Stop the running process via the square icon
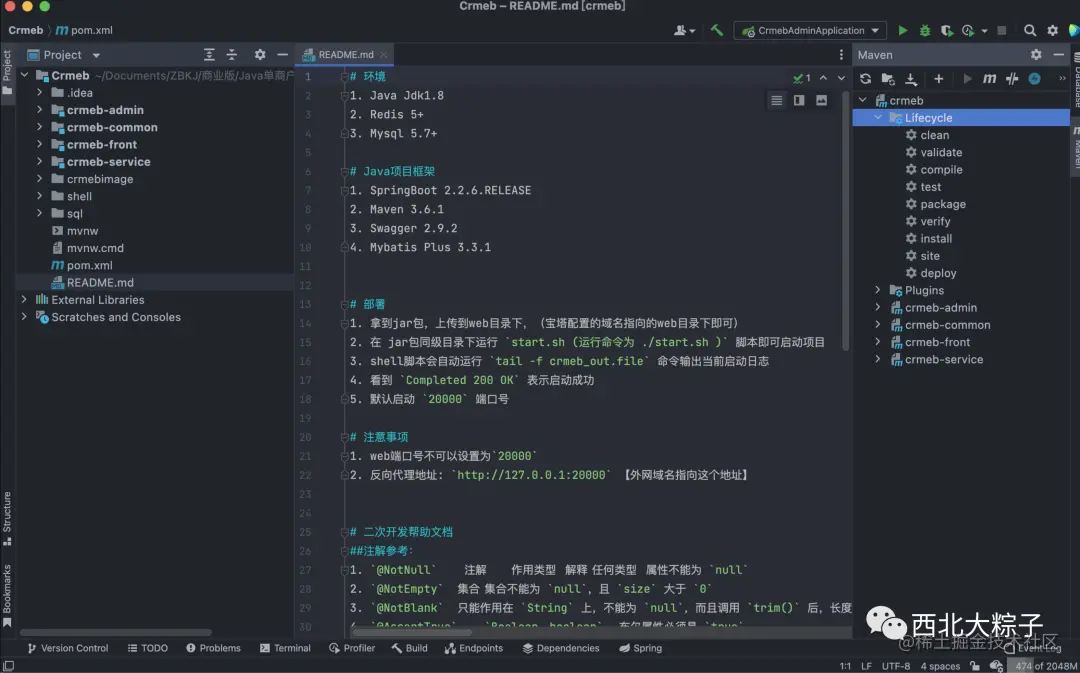1080x673 pixels. [1002, 30]
